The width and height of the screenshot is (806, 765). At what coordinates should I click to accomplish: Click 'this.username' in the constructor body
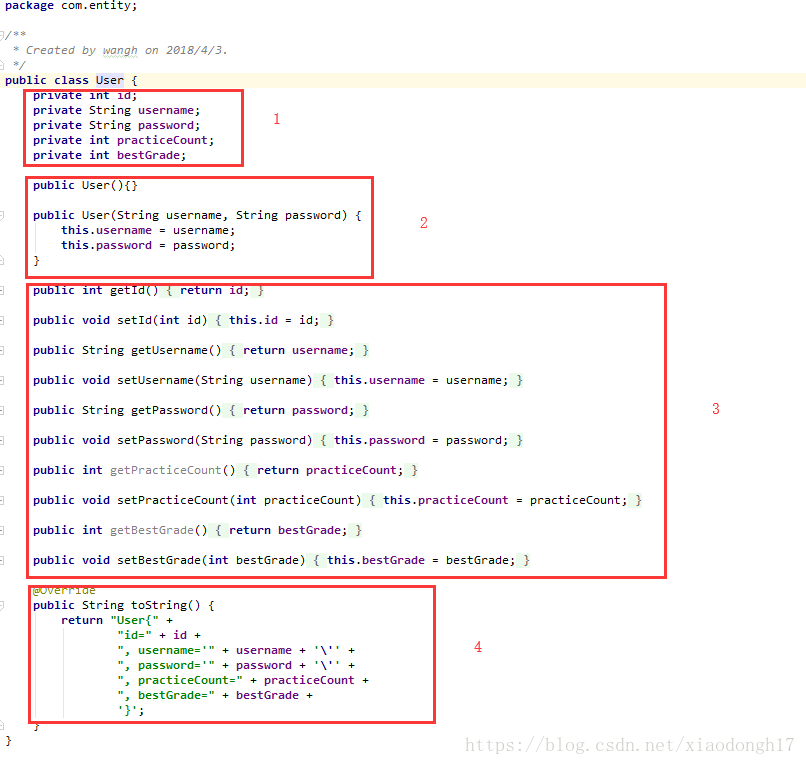click(x=106, y=230)
